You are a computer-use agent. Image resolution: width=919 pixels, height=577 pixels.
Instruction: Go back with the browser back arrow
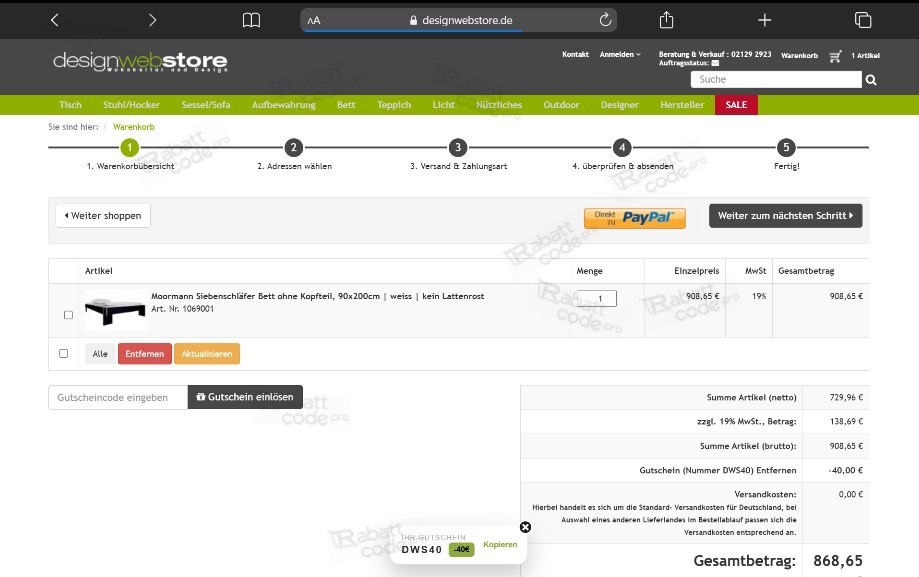click(55, 21)
